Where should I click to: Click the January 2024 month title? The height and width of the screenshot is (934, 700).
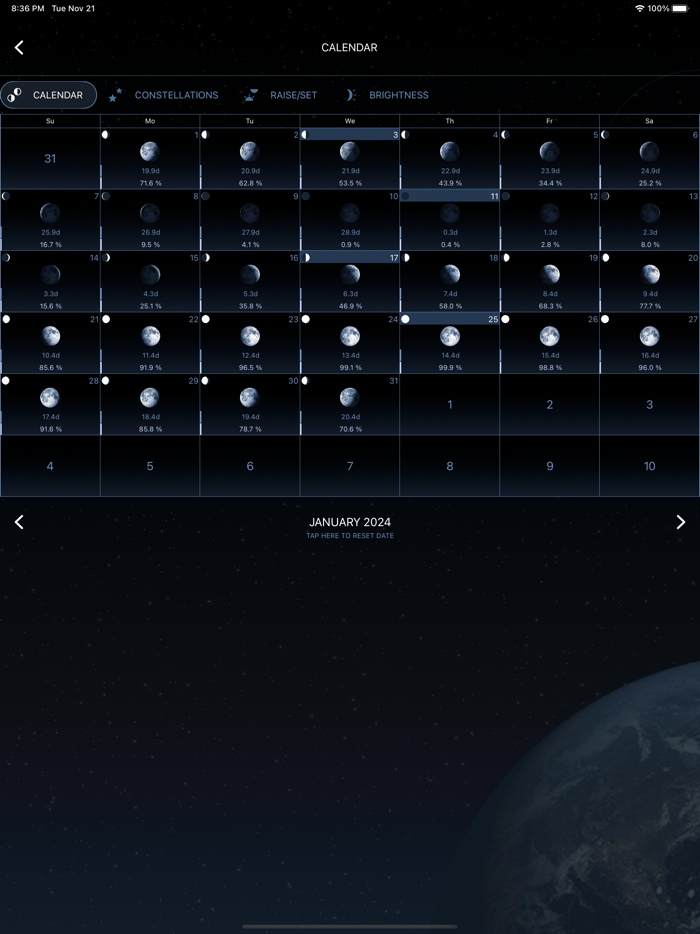[350, 522]
